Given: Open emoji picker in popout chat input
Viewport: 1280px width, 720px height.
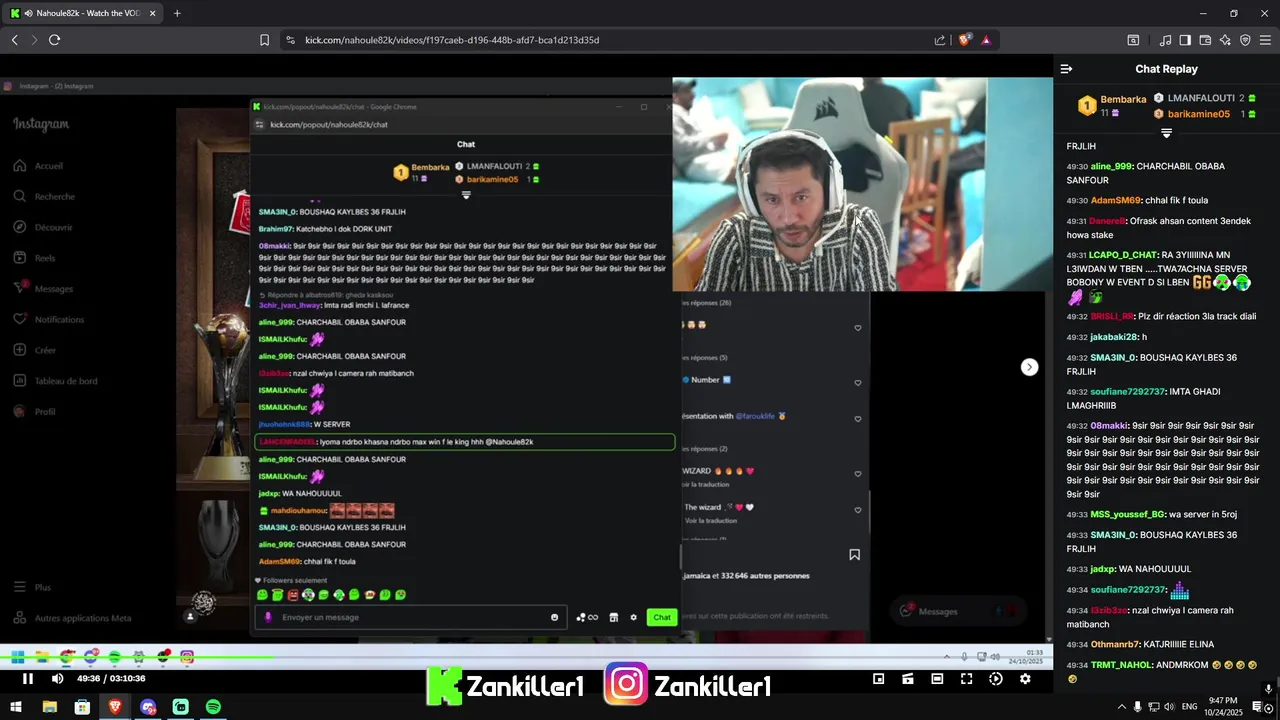Looking at the screenshot, I should [x=555, y=617].
